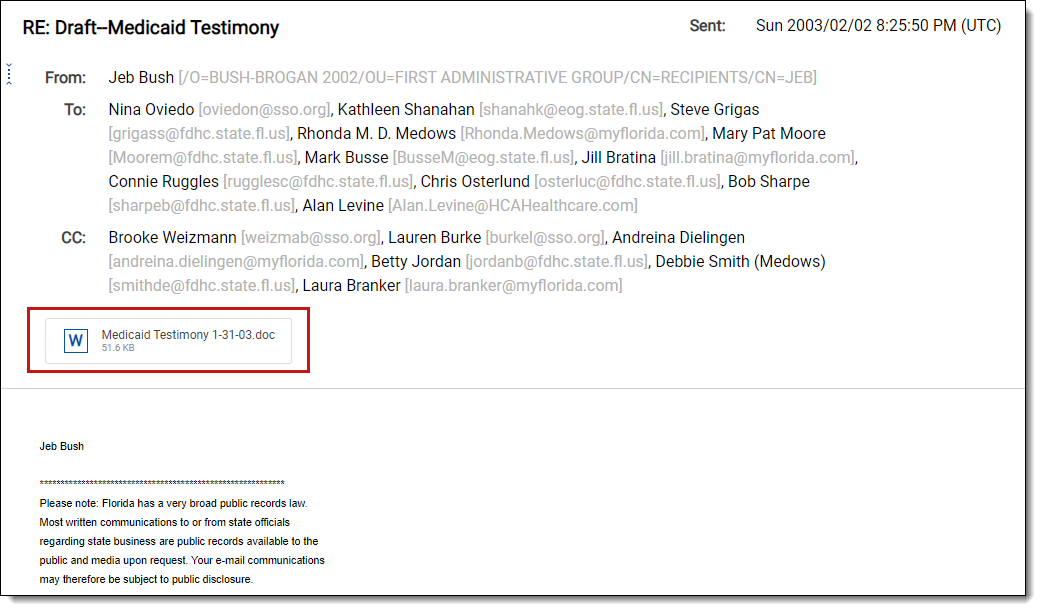Click Debbie Smith (Medows) in CC
Viewport: 1041px width, 611px height.
click(739, 261)
